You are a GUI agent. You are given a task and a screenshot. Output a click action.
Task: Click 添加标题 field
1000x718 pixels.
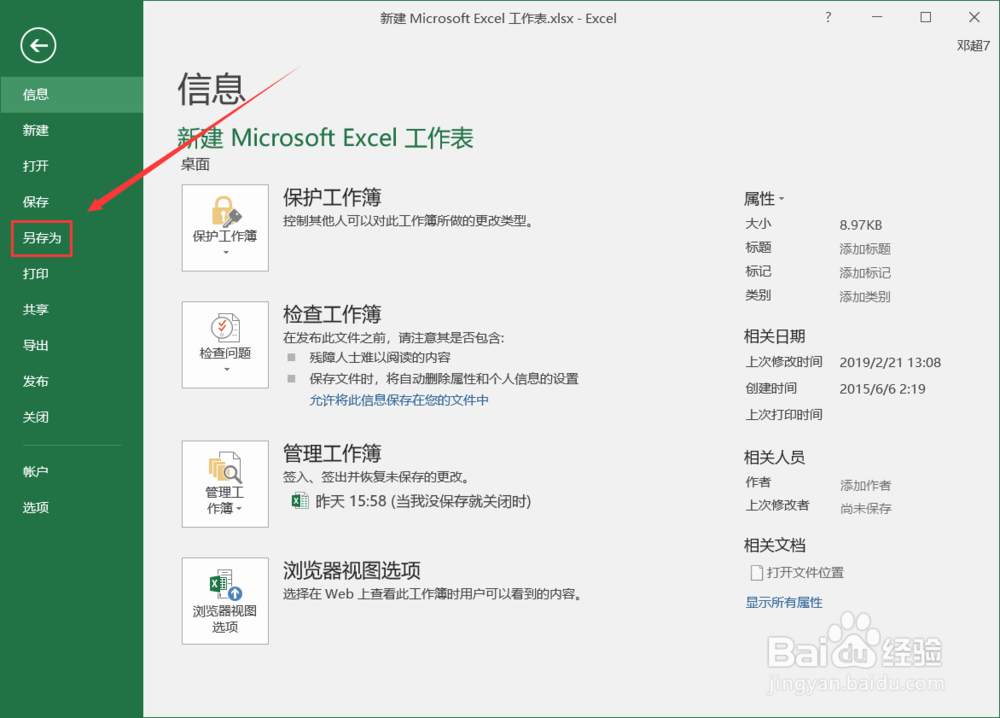click(865, 249)
